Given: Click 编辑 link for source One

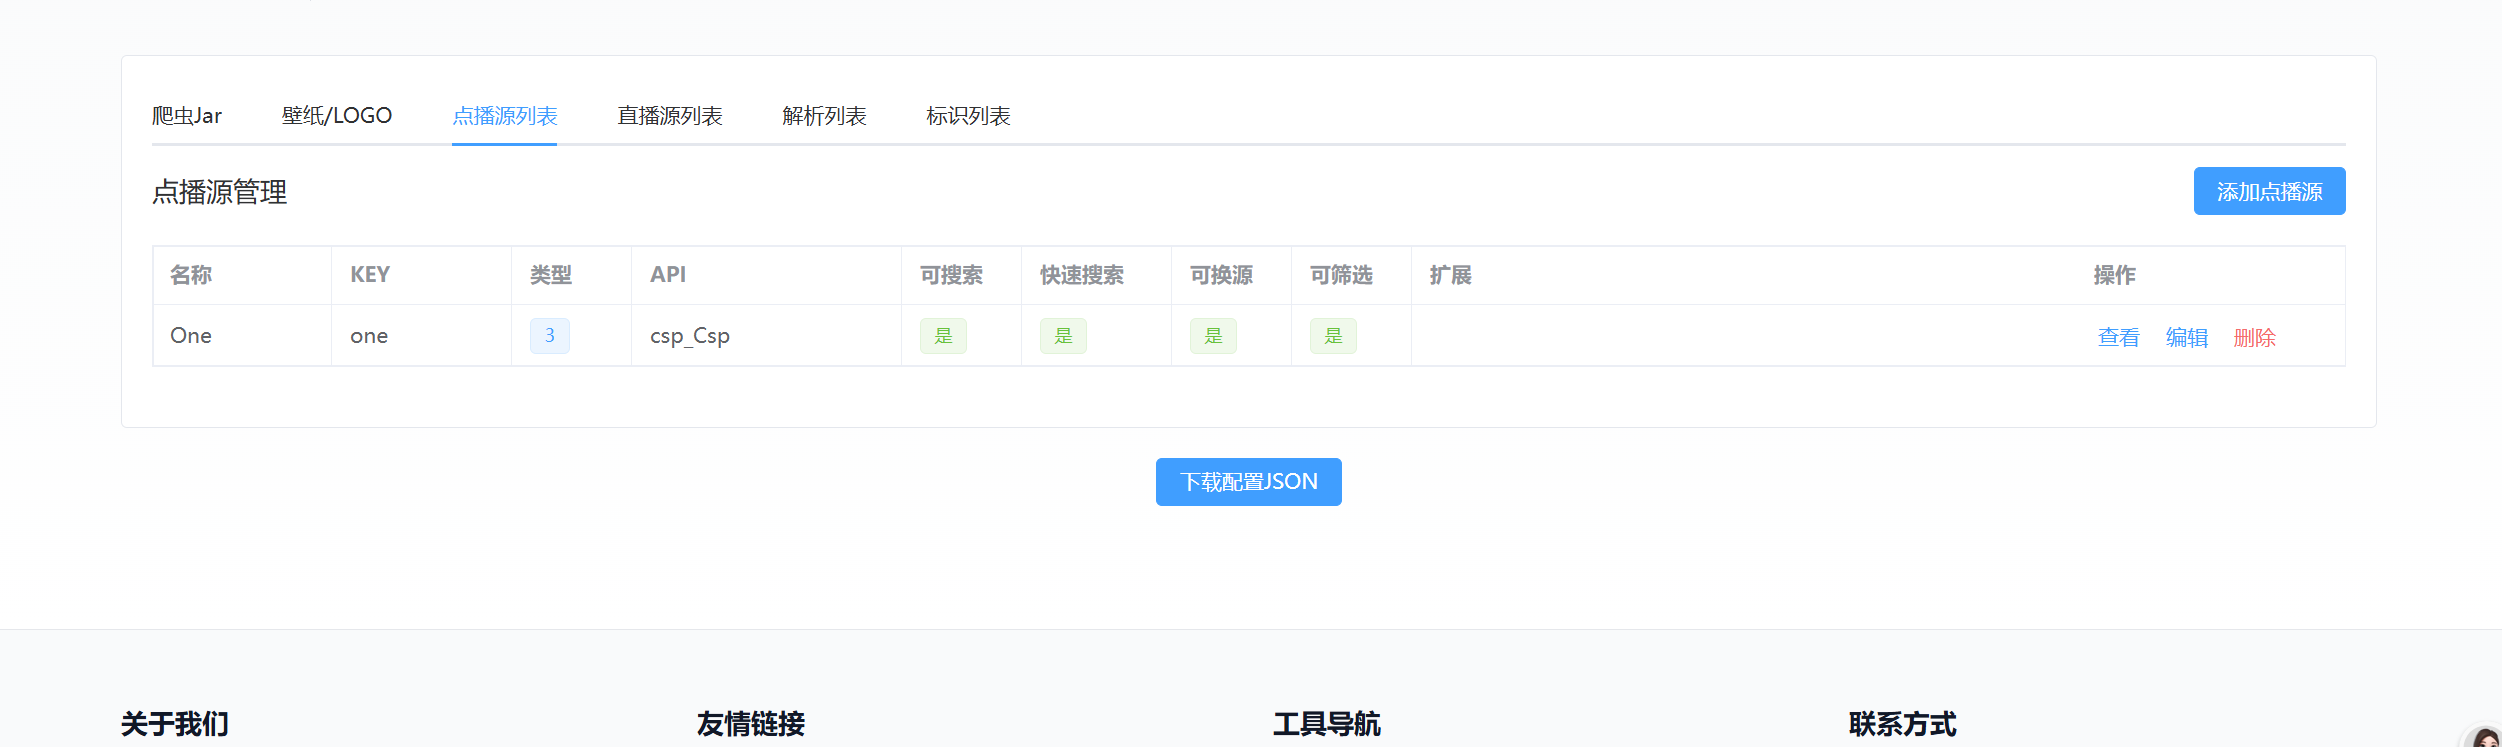Looking at the screenshot, I should click(2186, 338).
